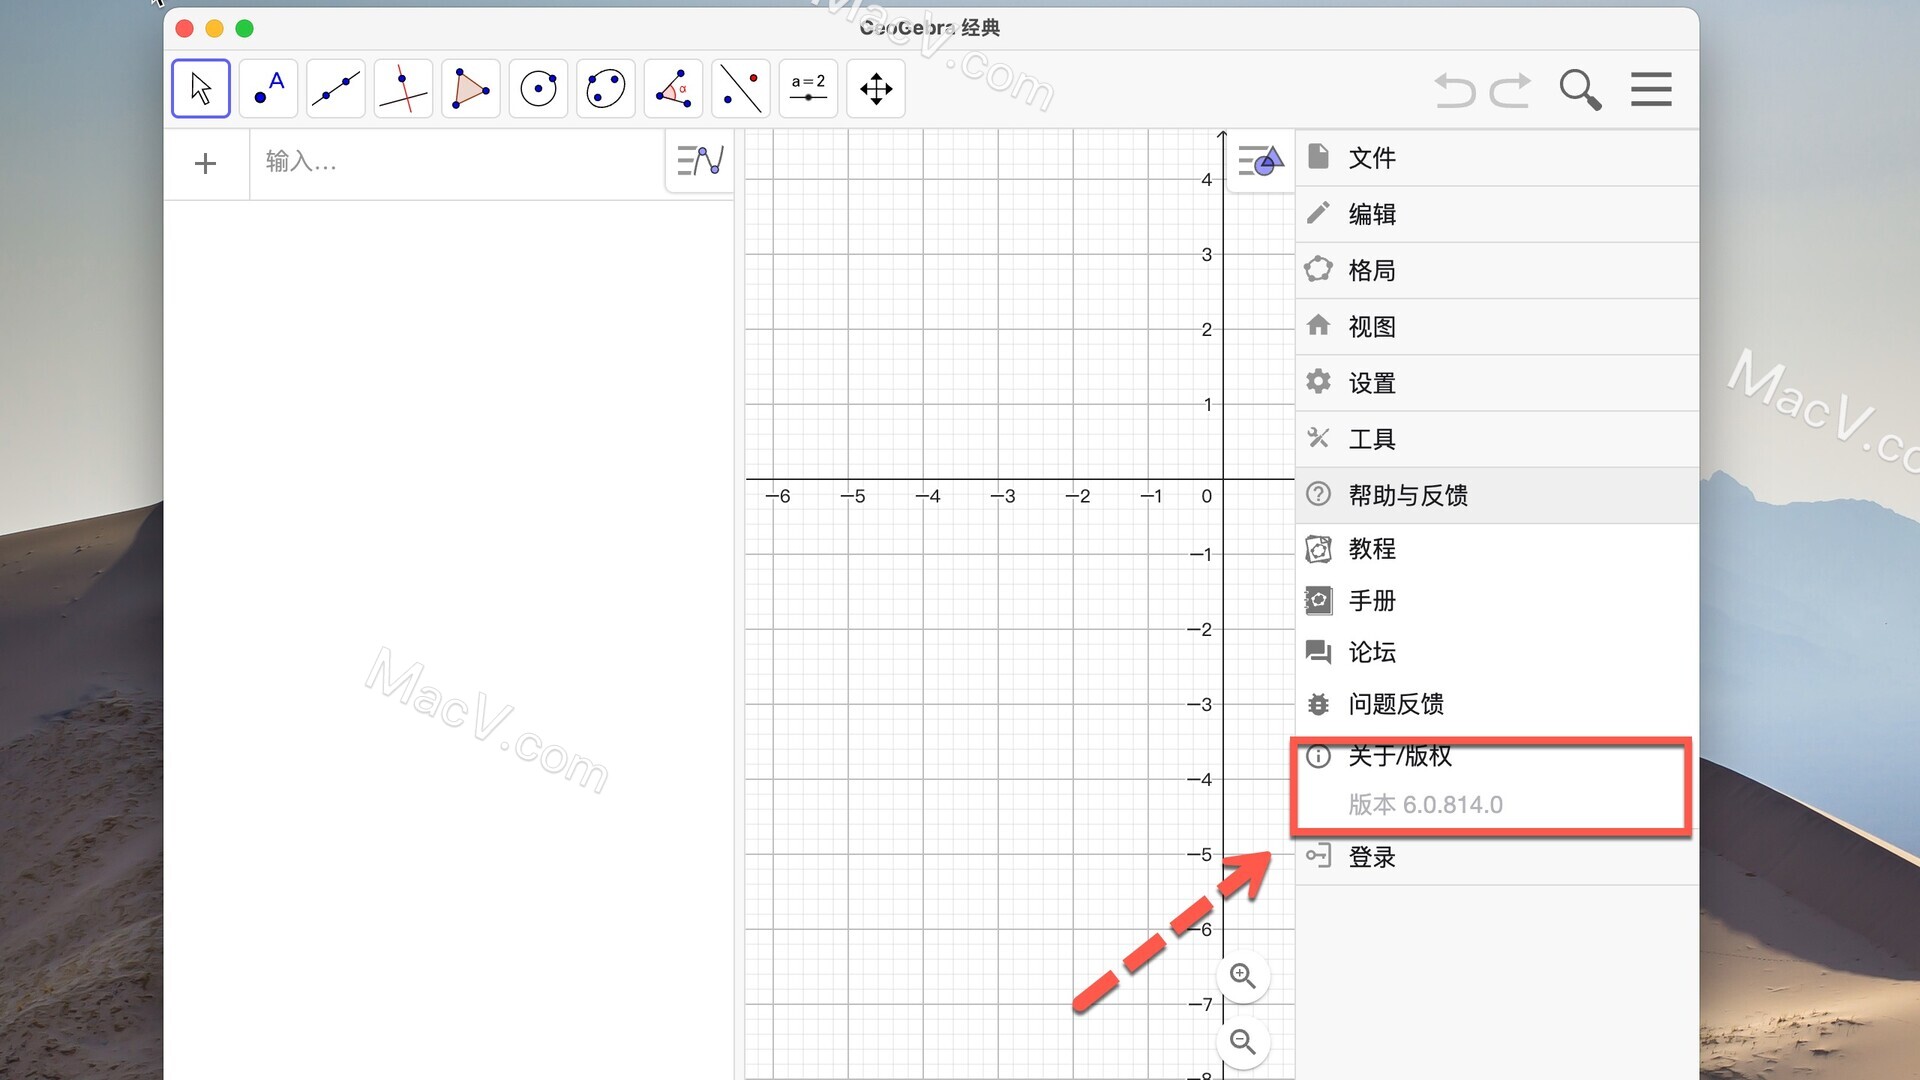Open the graphics view style bar

pos(1260,160)
